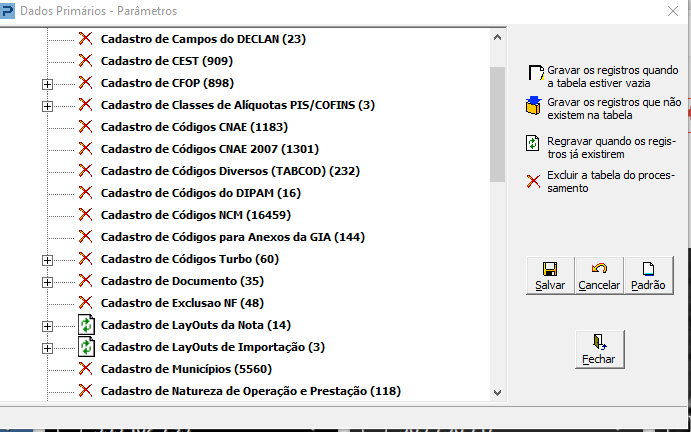Click red X icon beside Códigos Turbo

pyautogui.click(x=85, y=259)
